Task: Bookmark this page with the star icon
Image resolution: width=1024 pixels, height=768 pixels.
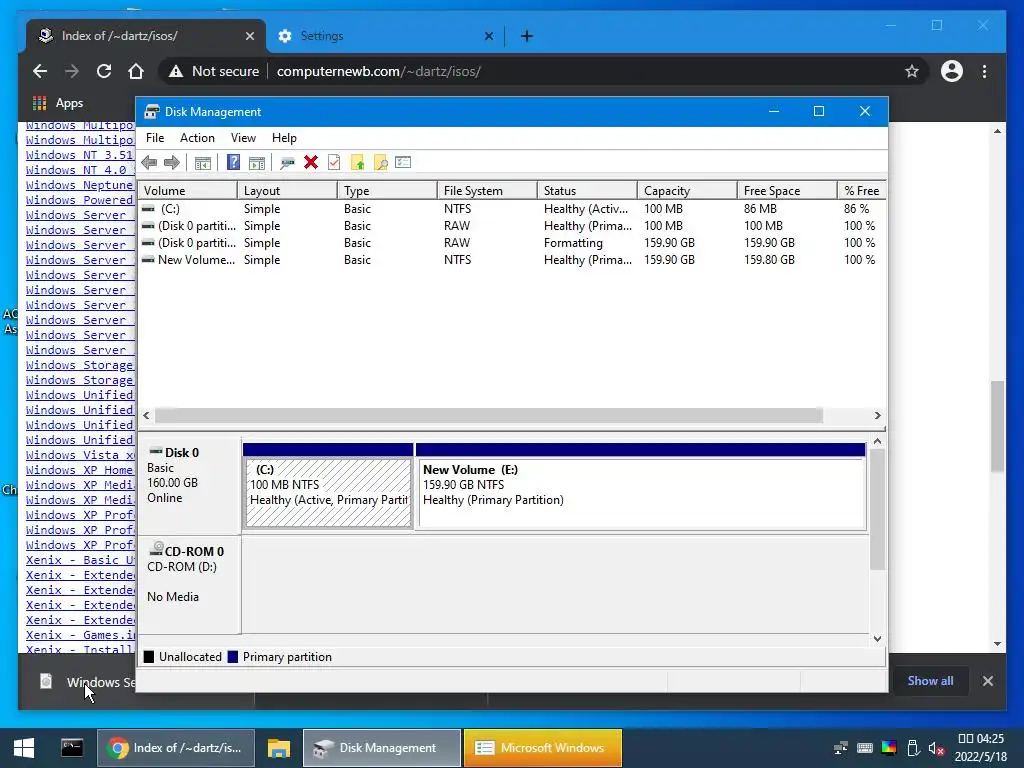Action: click(x=912, y=71)
